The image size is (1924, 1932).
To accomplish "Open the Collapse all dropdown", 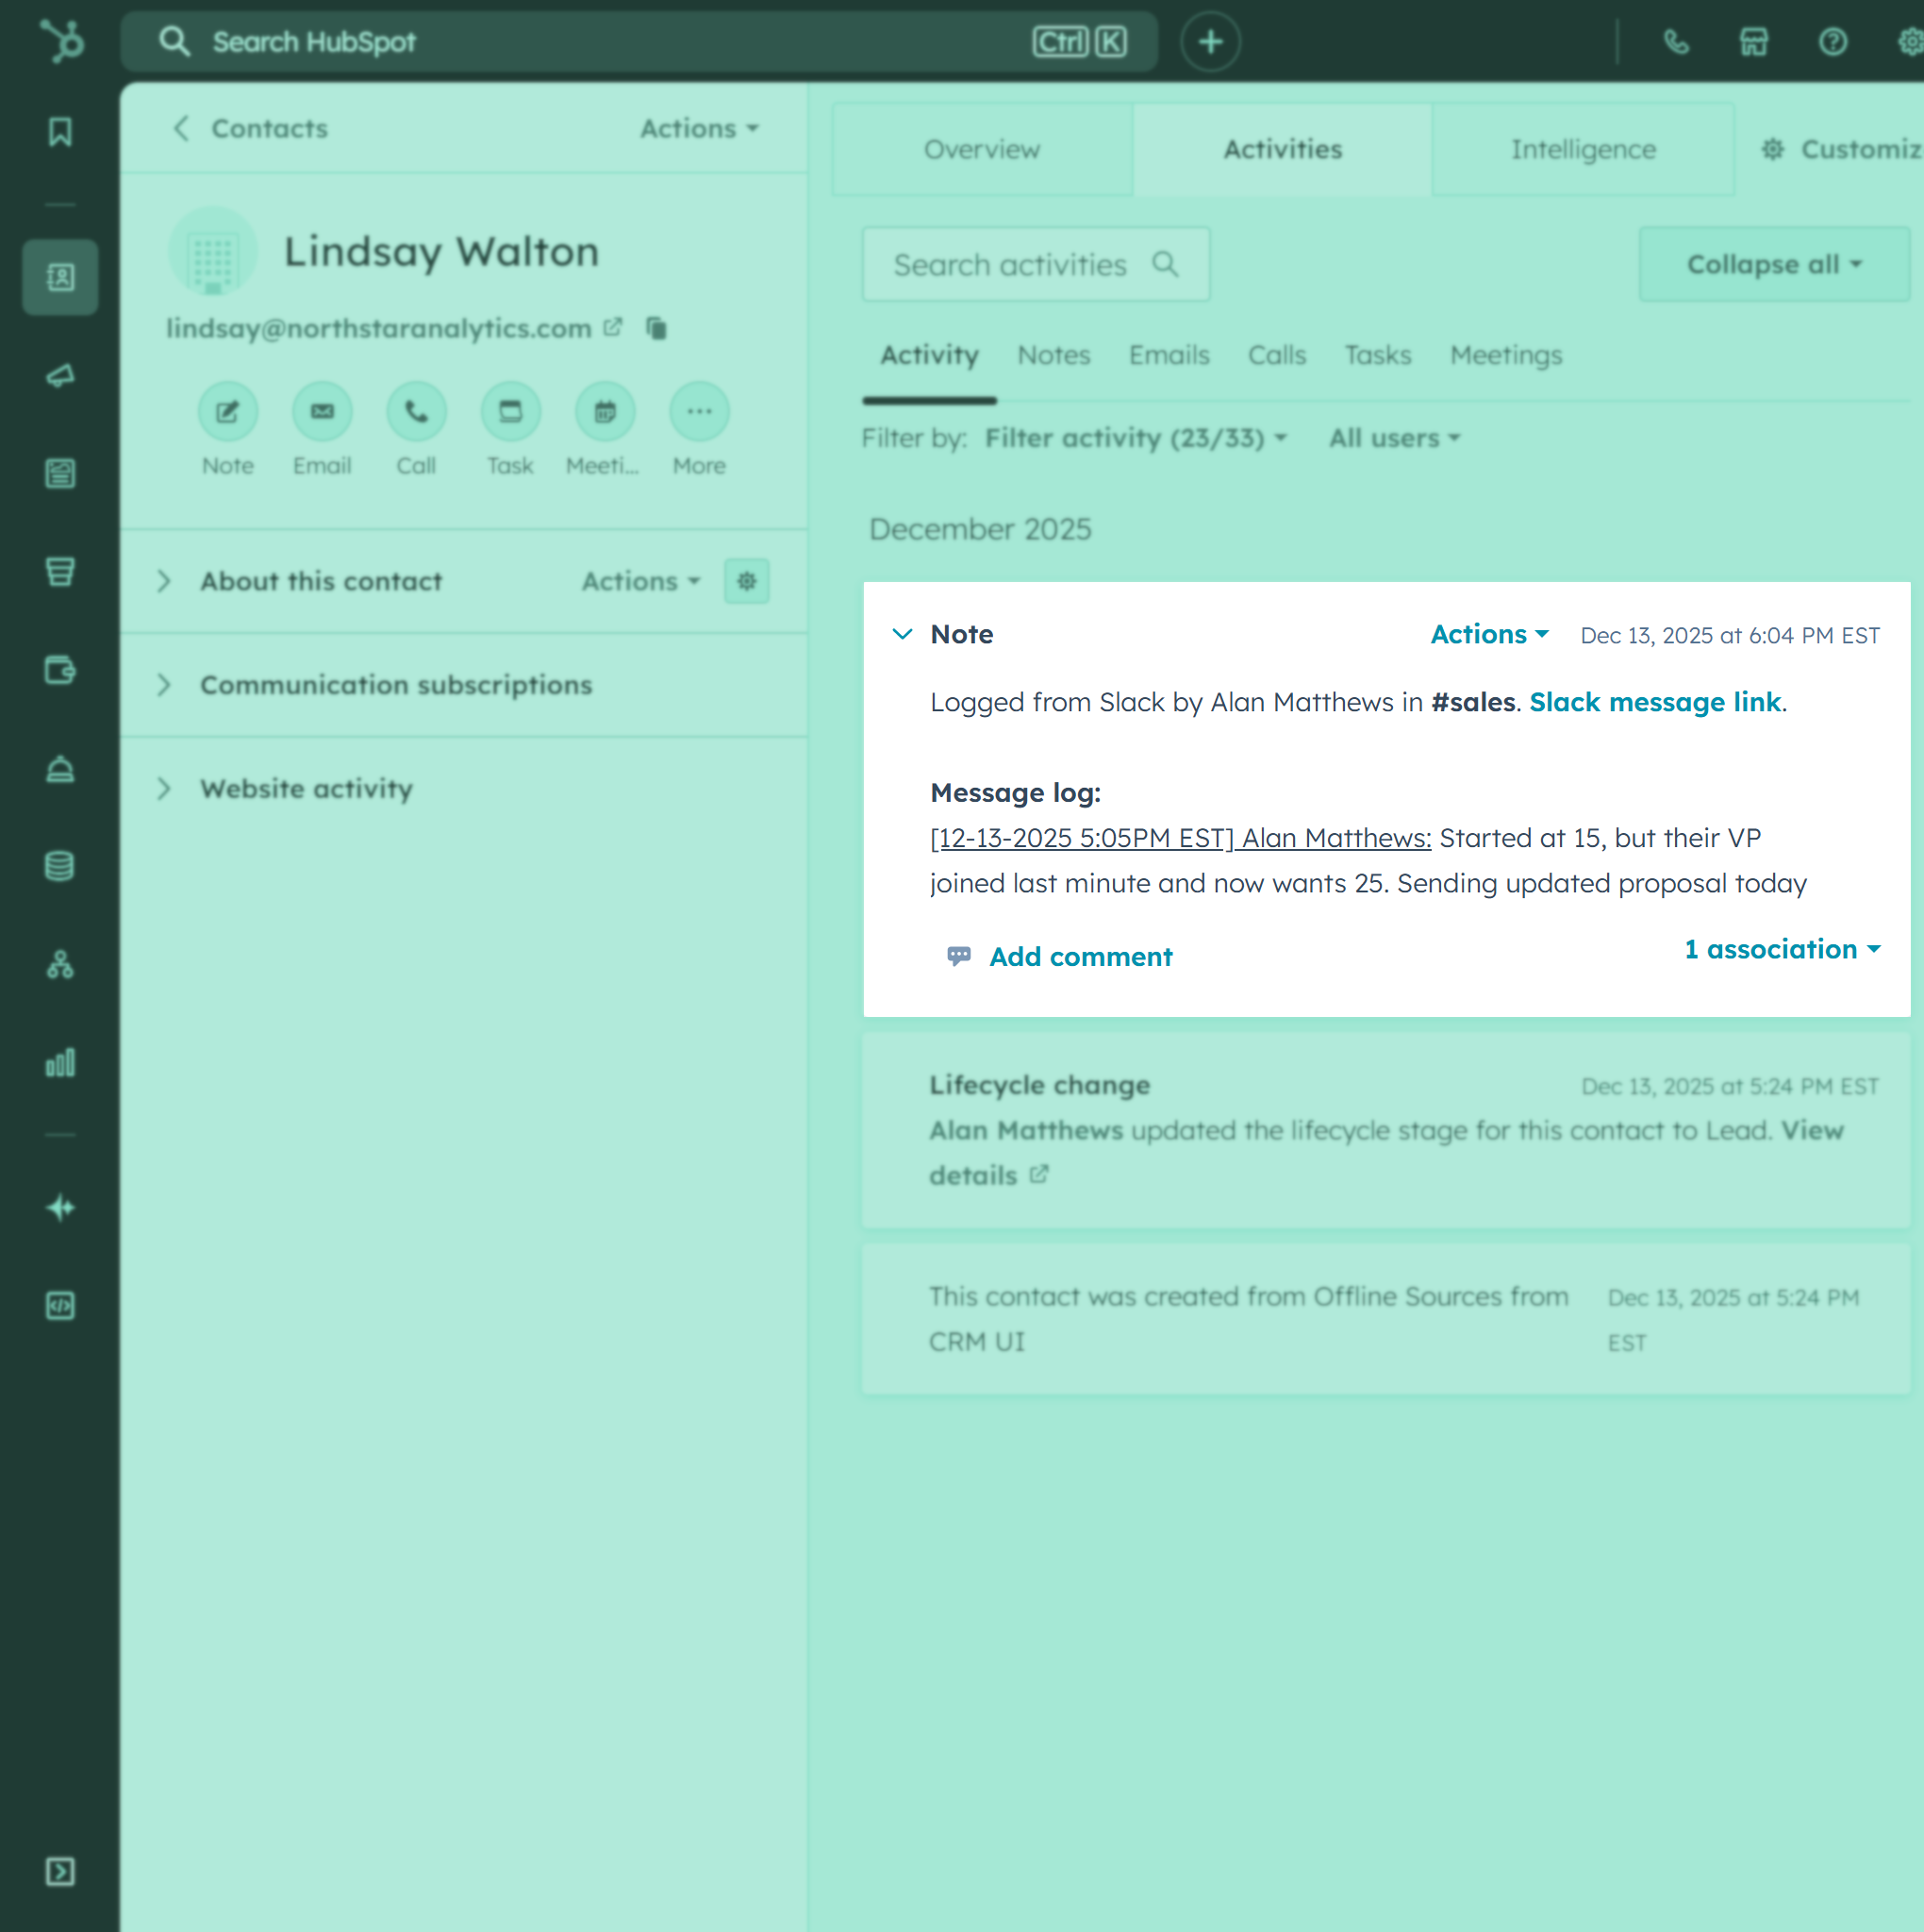I will [1774, 264].
